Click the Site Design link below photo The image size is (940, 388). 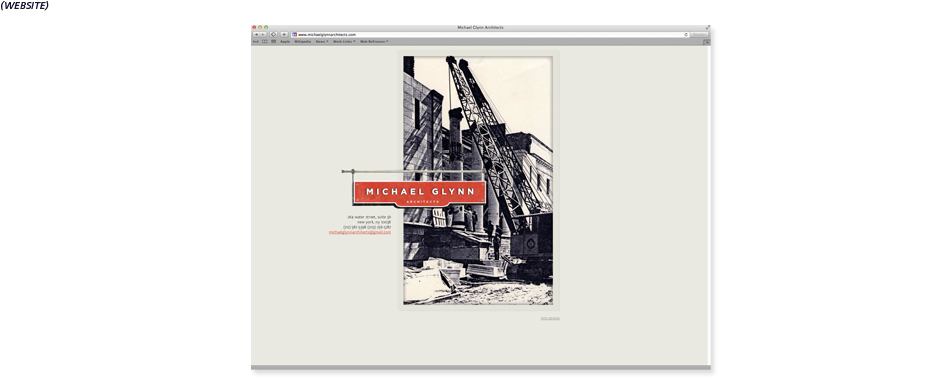pyautogui.click(x=550, y=318)
